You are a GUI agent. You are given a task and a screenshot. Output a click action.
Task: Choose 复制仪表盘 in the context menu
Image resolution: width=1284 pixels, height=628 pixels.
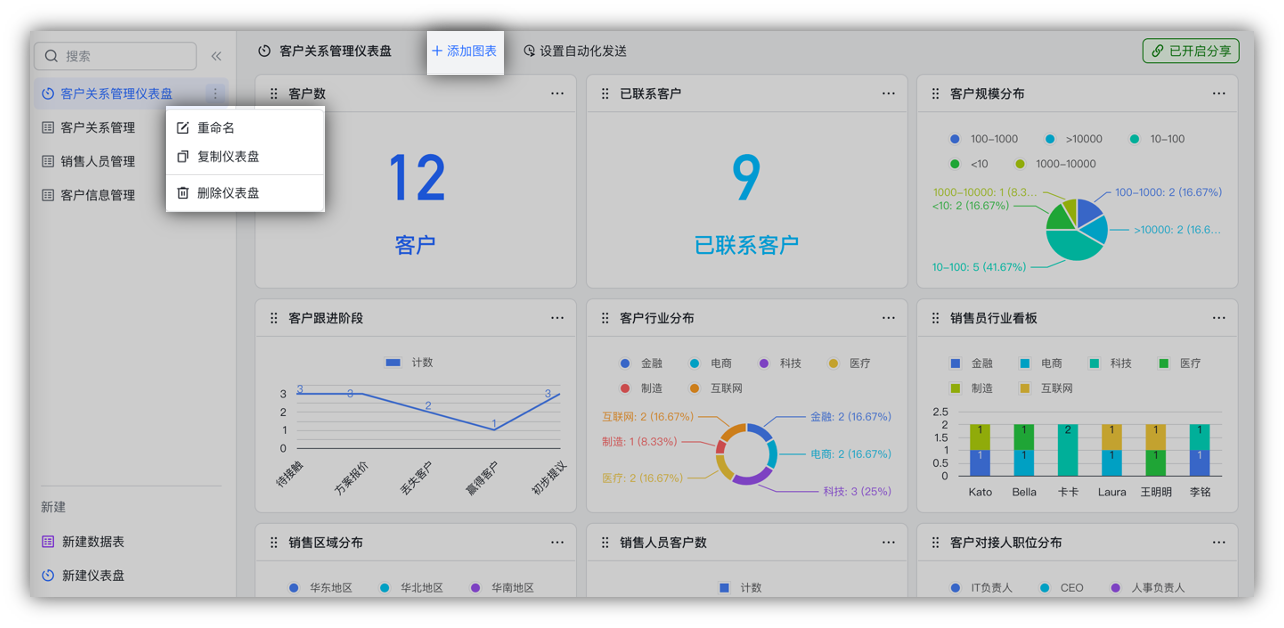tap(245, 157)
